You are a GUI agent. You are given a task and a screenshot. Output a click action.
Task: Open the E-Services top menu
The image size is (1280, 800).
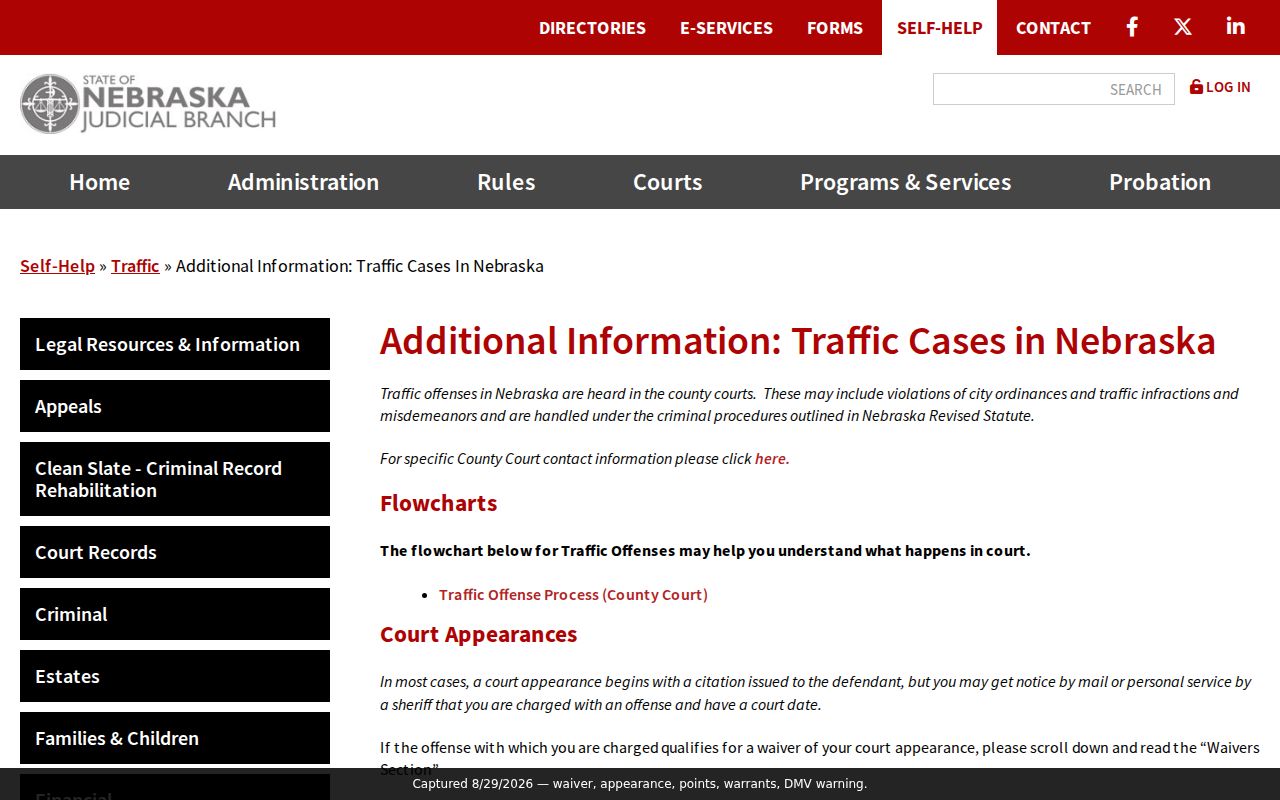[x=726, y=28]
